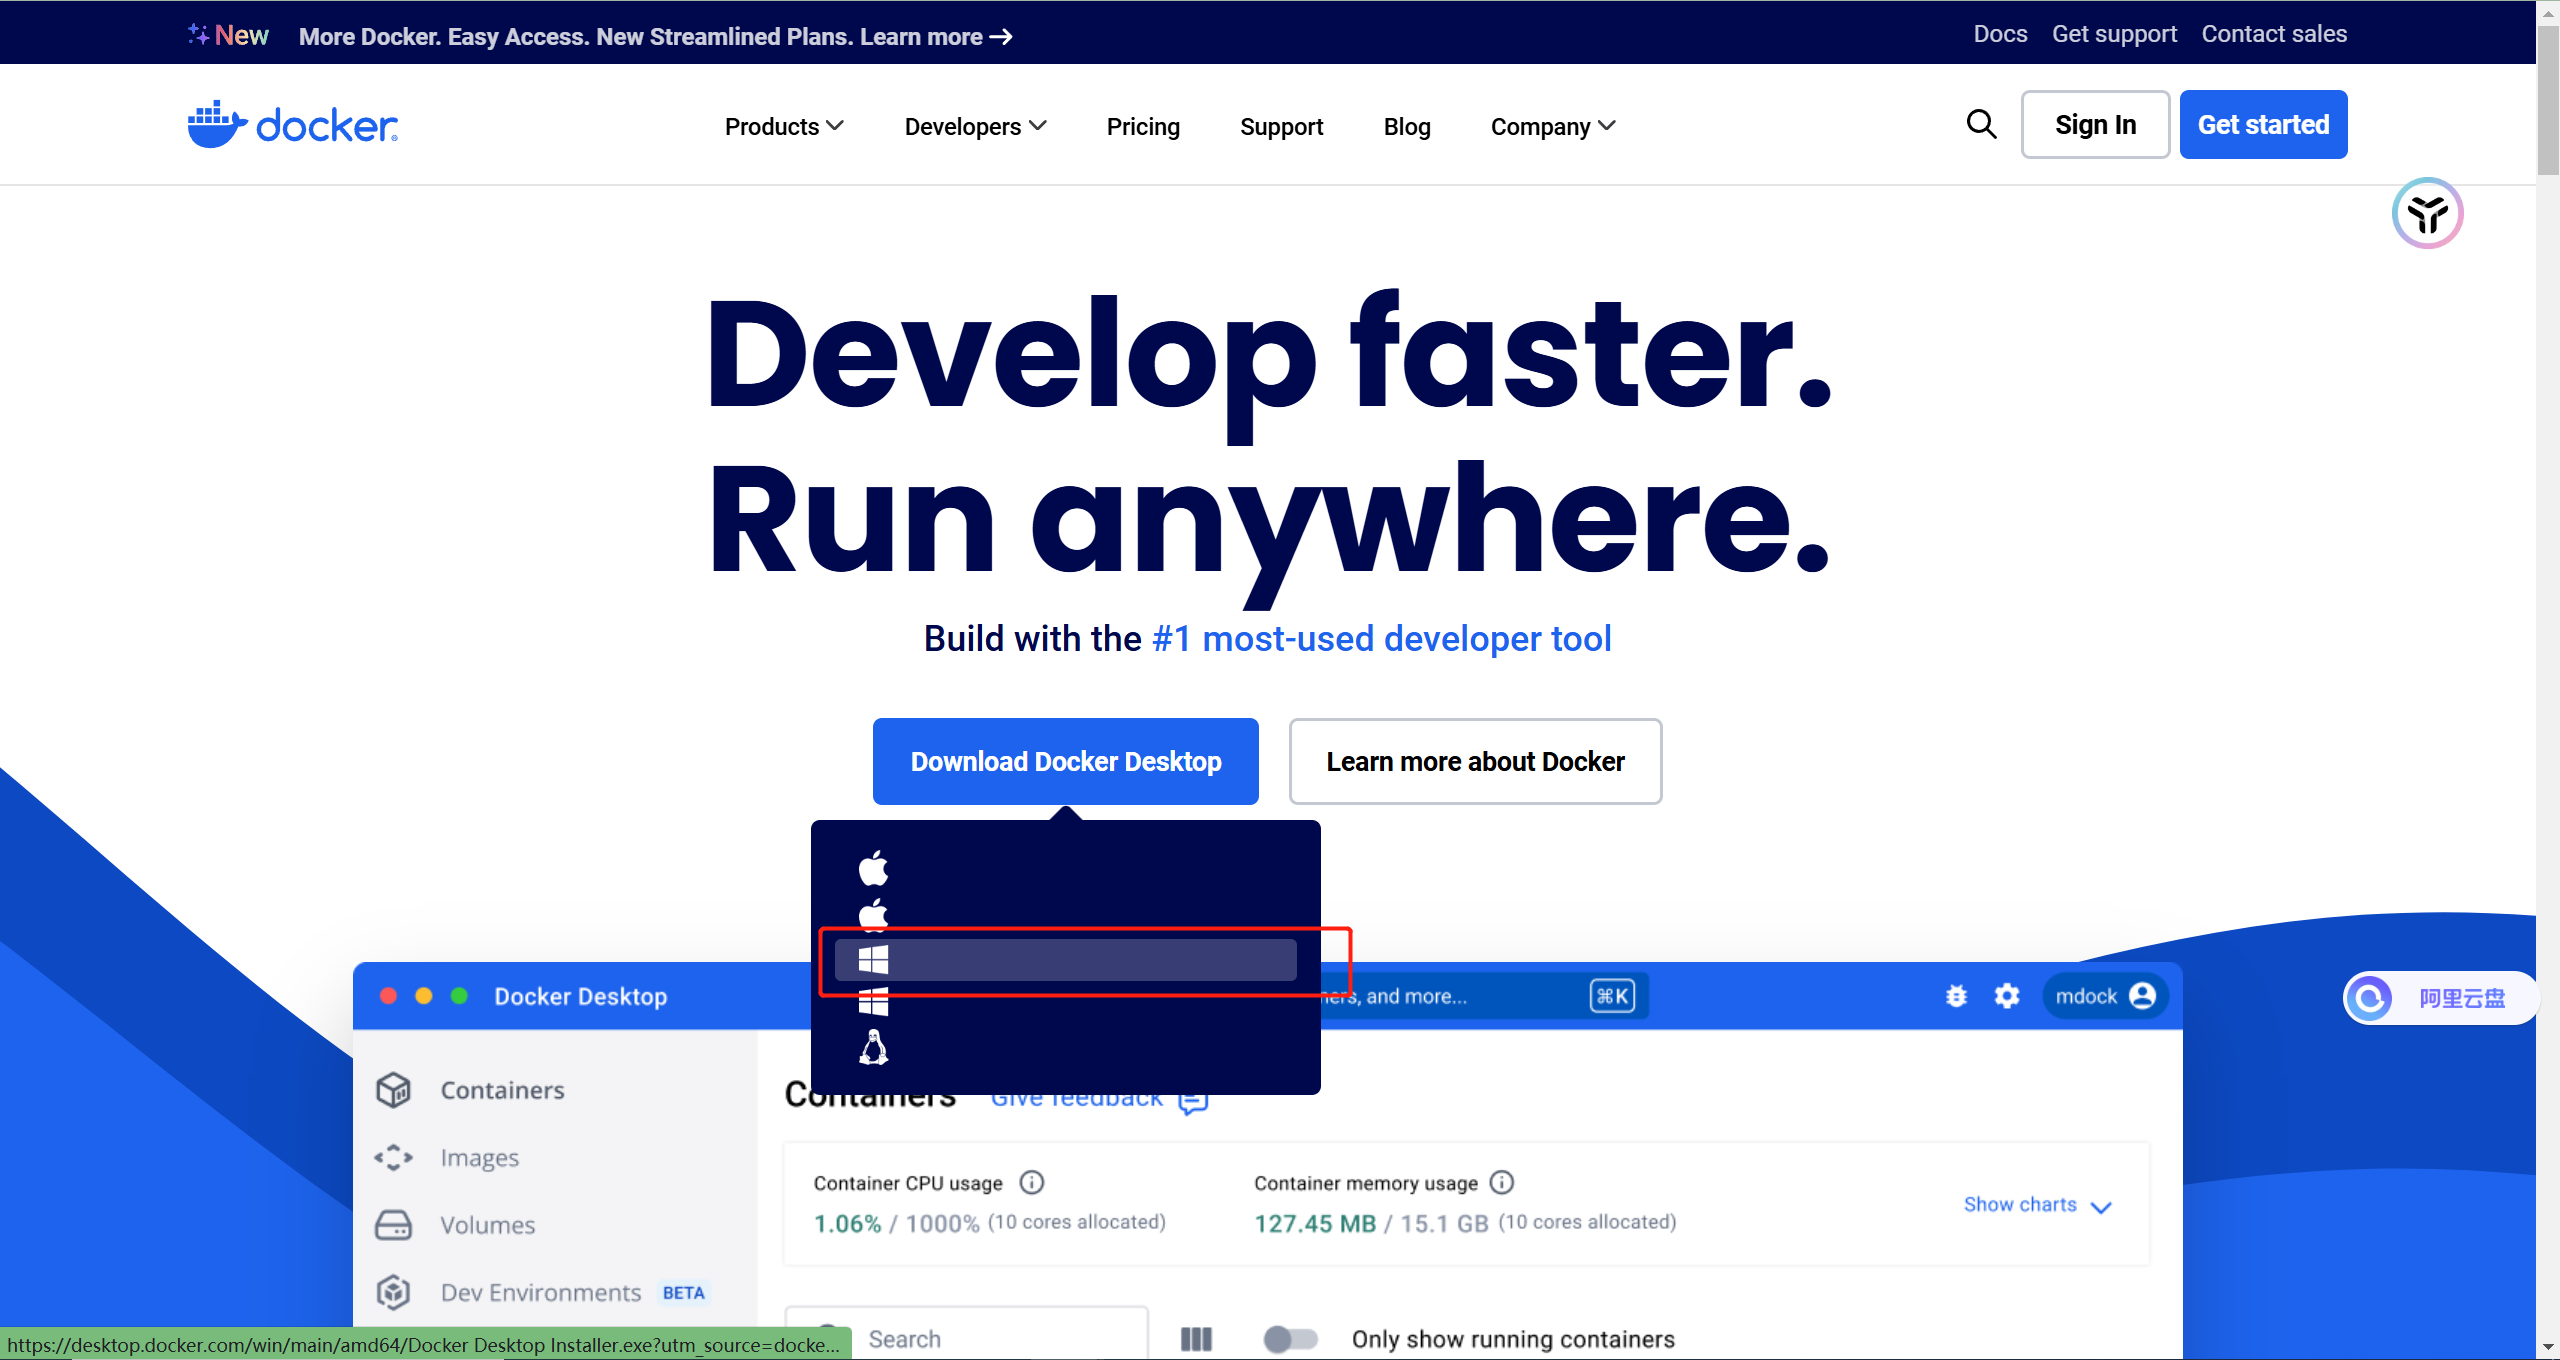Click Docker Desktop top search bar

[1484, 996]
